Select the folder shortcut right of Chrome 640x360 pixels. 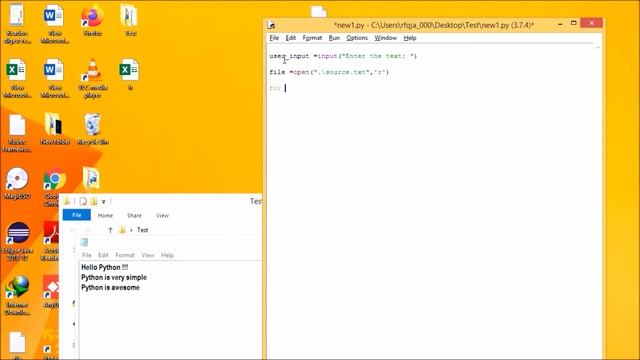tap(92, 179)
